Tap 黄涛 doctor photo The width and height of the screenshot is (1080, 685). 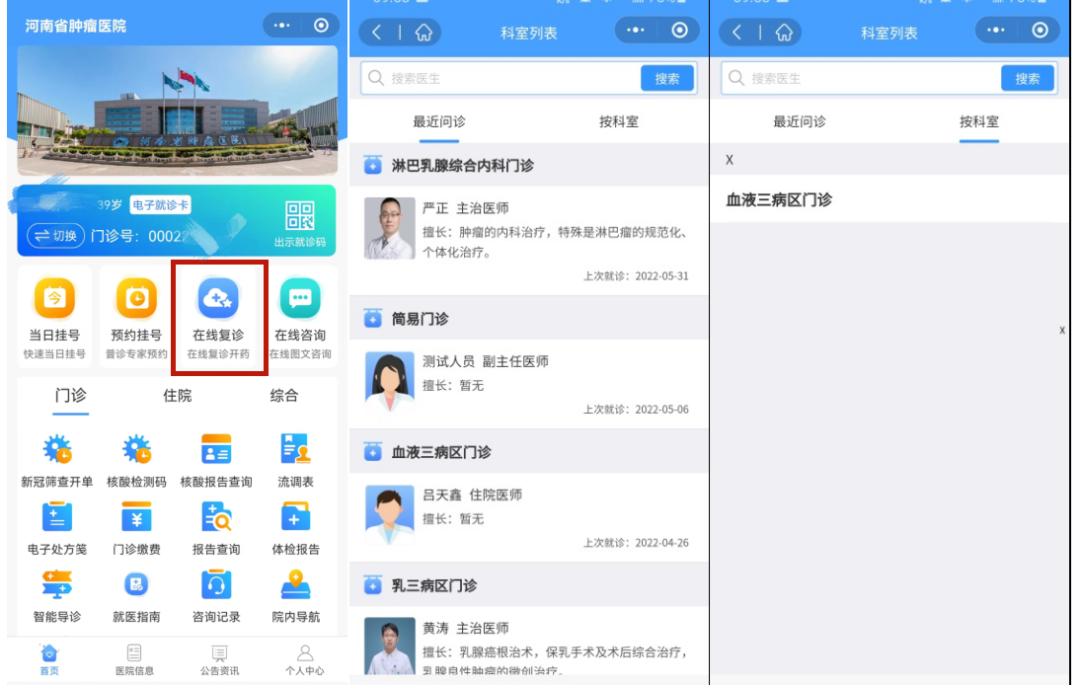(x=389, y=645)
